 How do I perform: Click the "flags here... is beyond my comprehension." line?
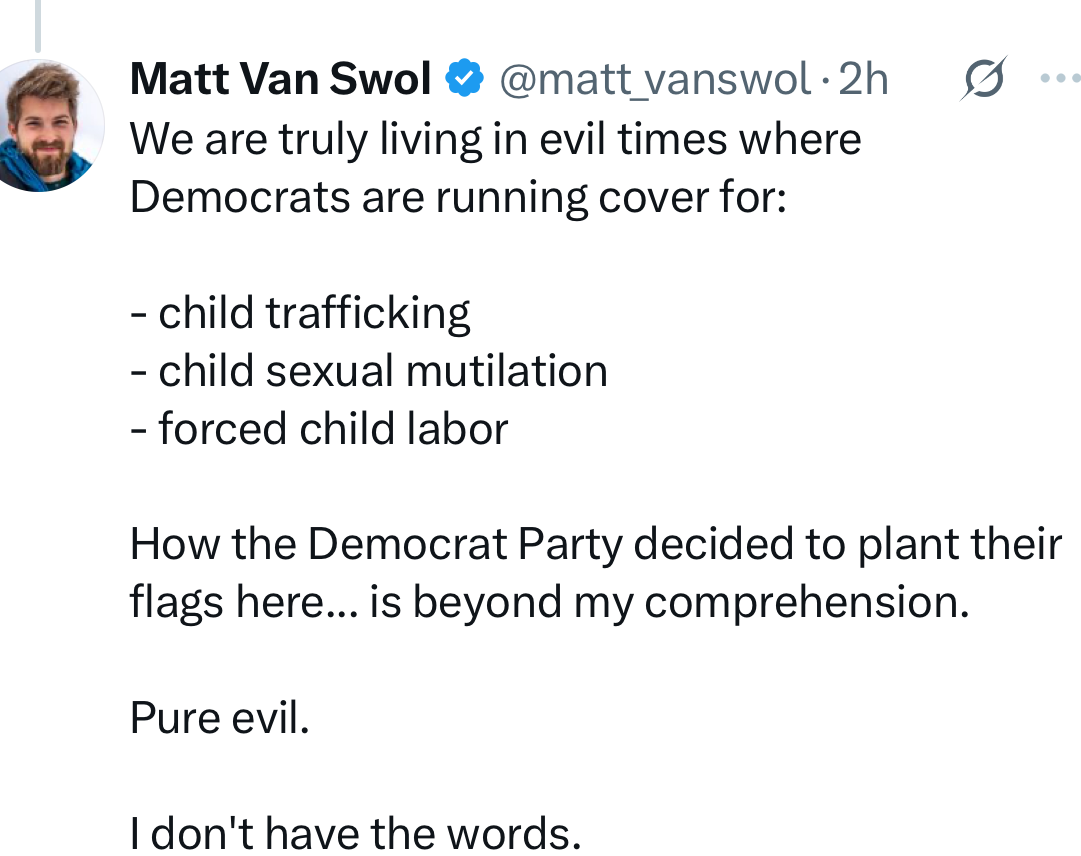pos(549,603)
